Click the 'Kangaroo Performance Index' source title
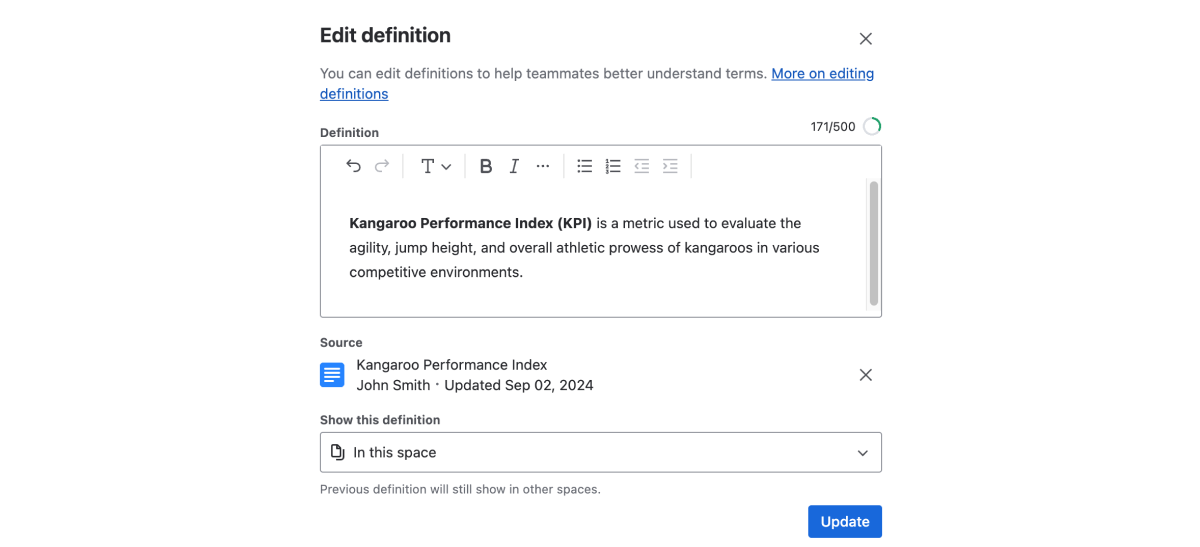Image resolution: width=1200 pixels, height=547 pixels. click(452, 365)
